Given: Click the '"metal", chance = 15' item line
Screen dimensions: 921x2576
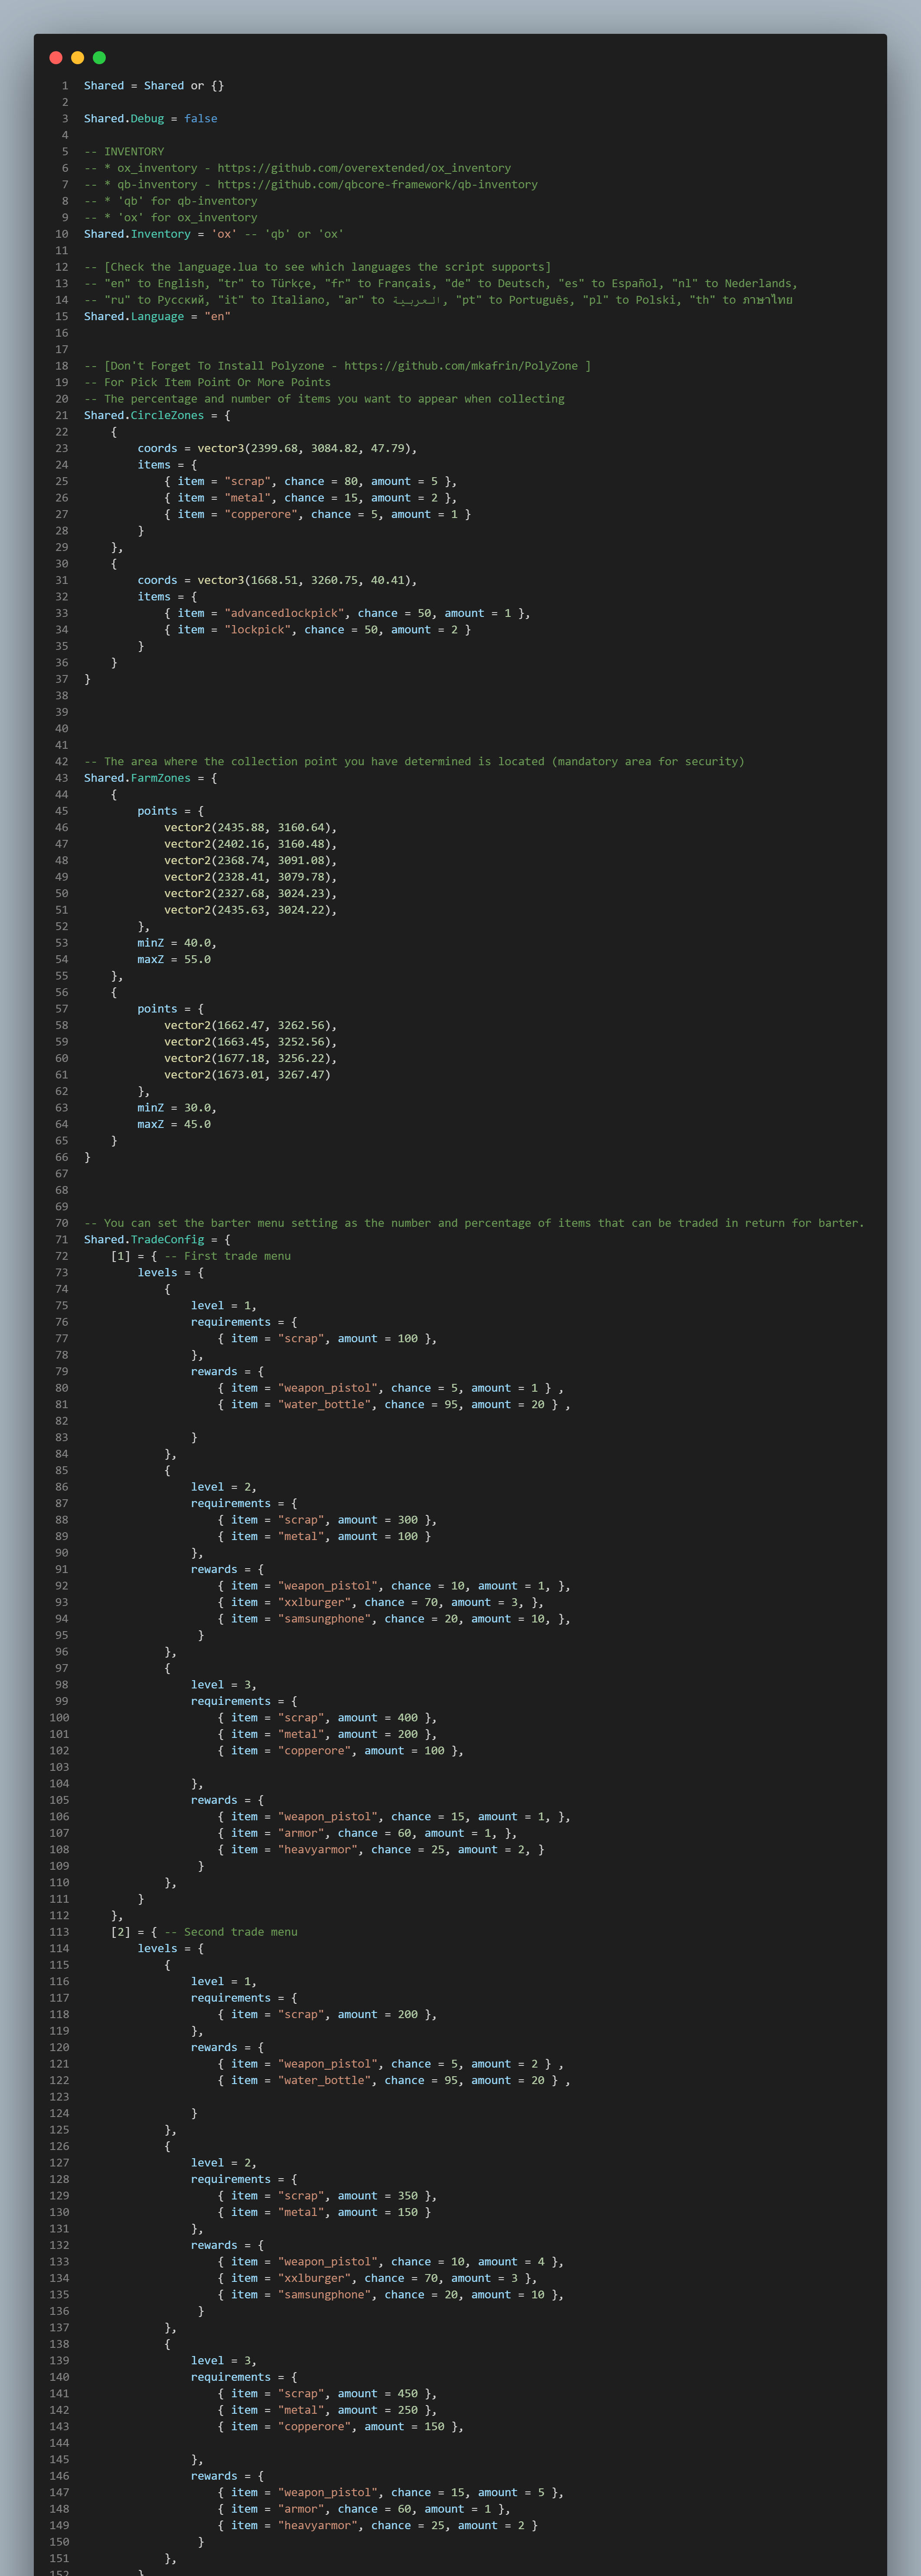Looking at the screenshot, I should pyautogui.click(x=311, y=498).
